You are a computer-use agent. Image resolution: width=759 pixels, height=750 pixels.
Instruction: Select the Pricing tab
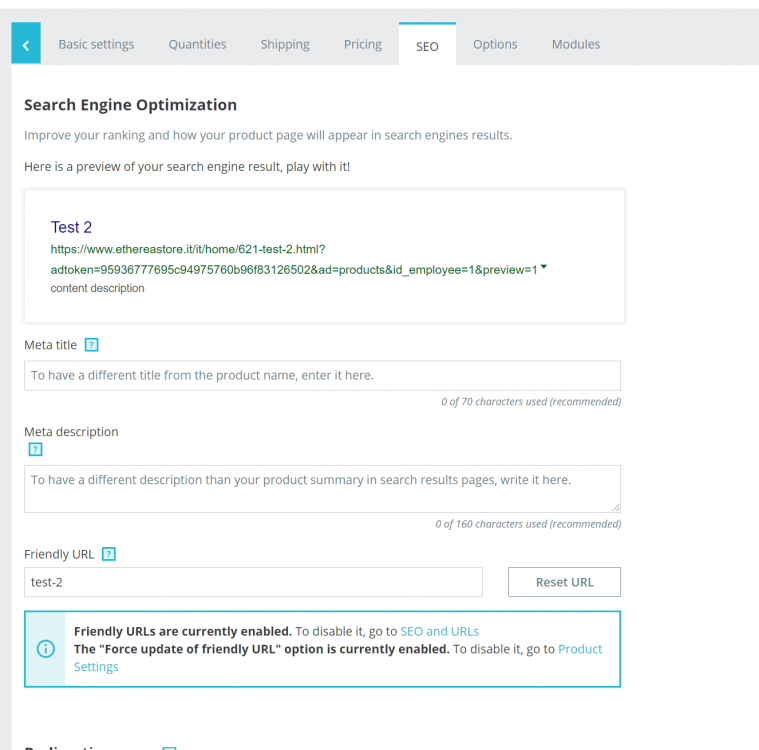coord(363,44)
